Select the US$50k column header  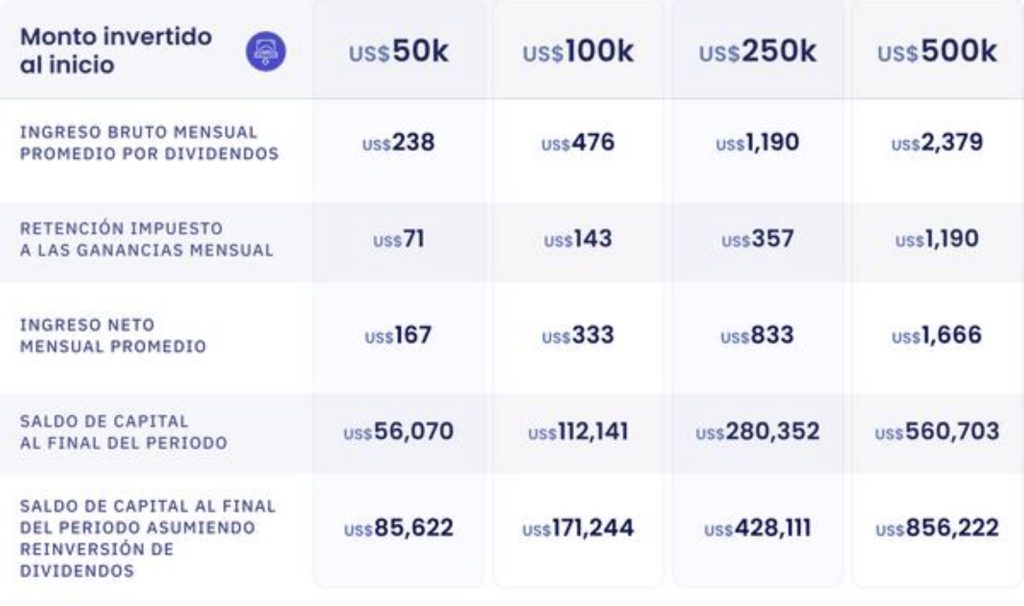(398, 52)
